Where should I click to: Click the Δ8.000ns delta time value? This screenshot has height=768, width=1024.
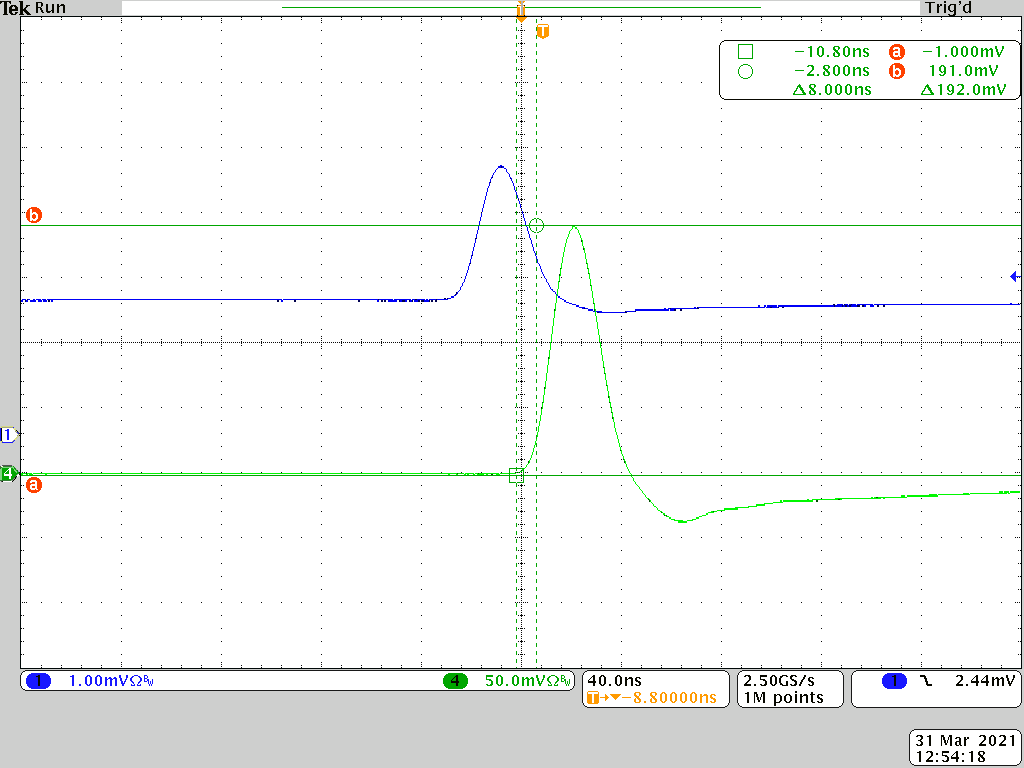pos(832,90)
